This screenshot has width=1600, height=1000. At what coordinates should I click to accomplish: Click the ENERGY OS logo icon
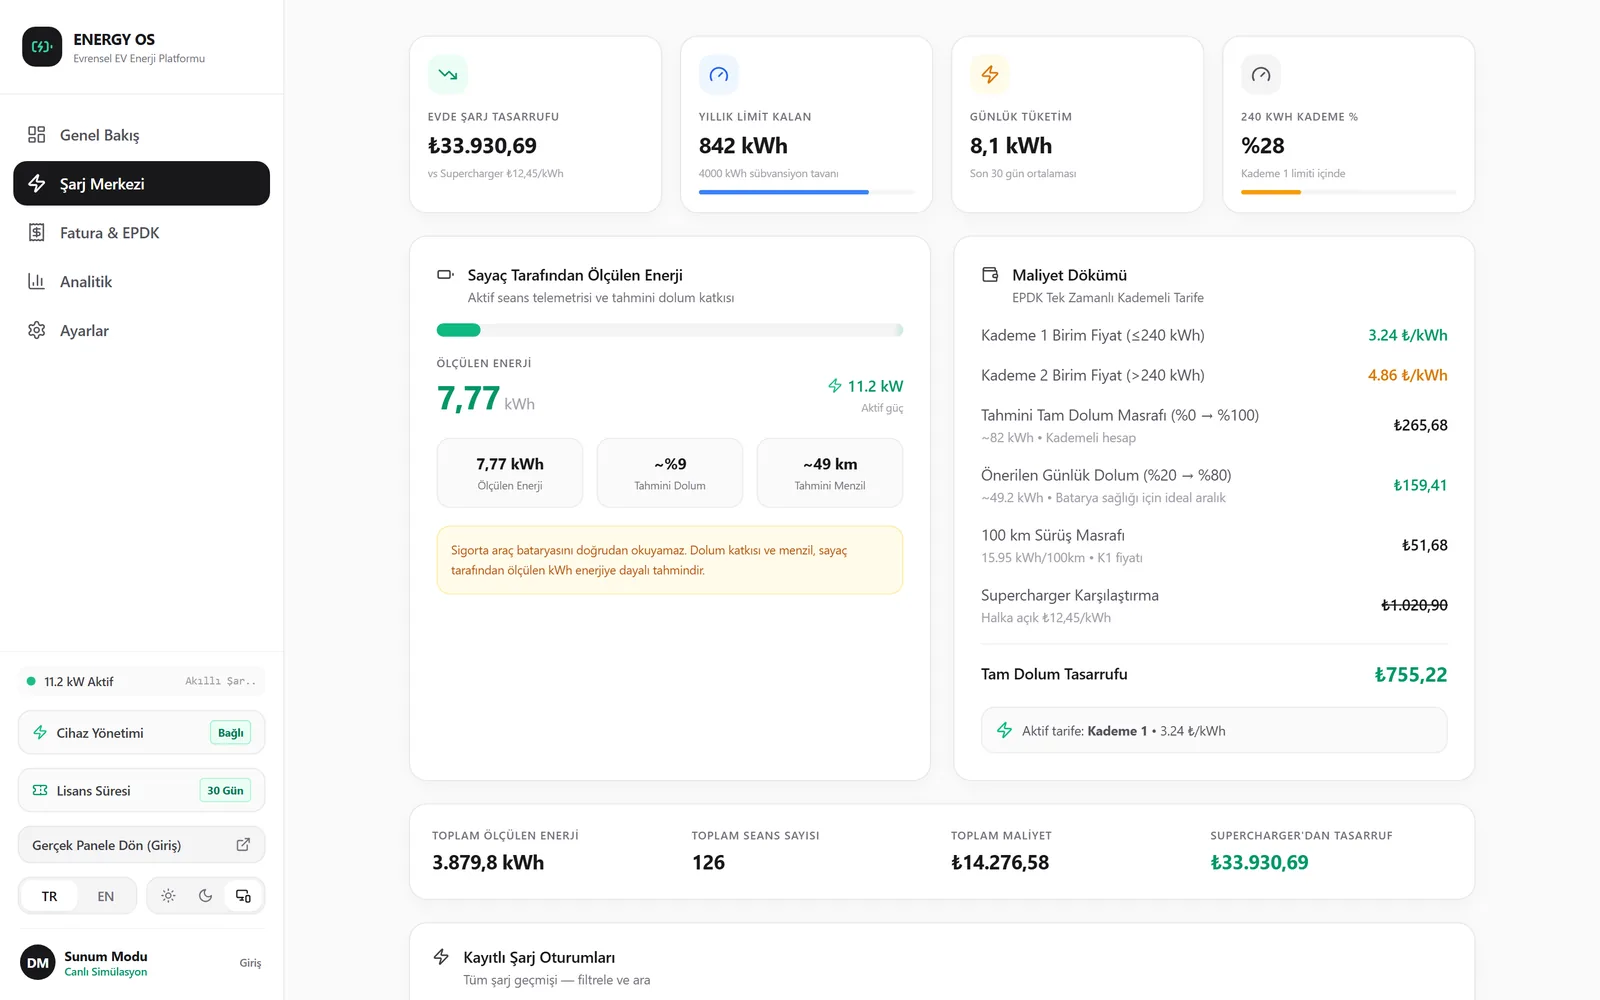tap(42, 47)
